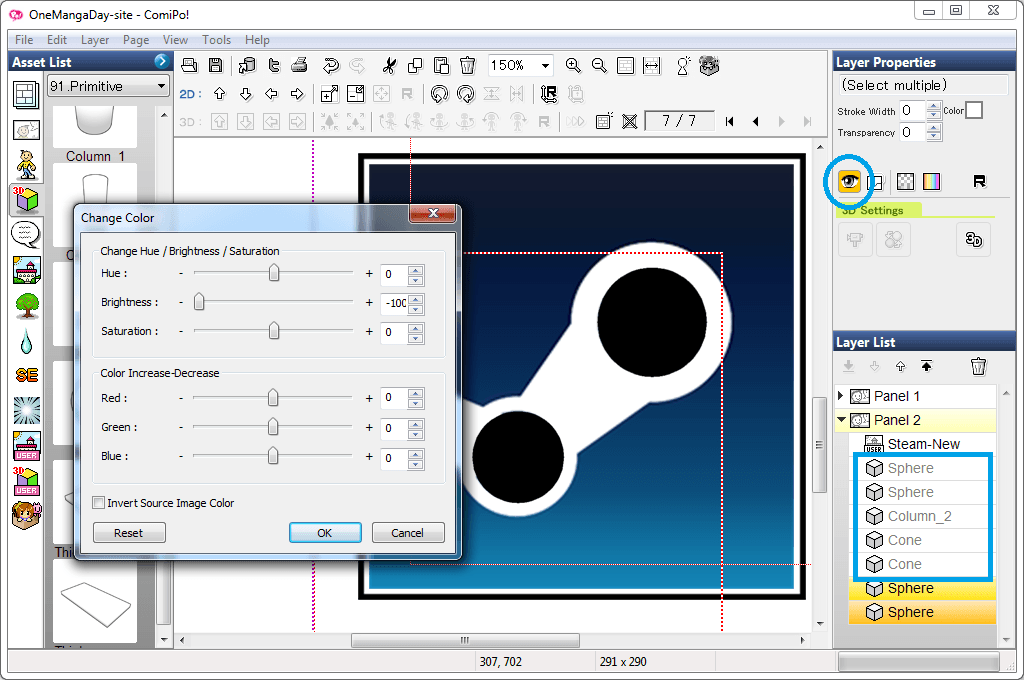Open the File menu

[24, 40]
